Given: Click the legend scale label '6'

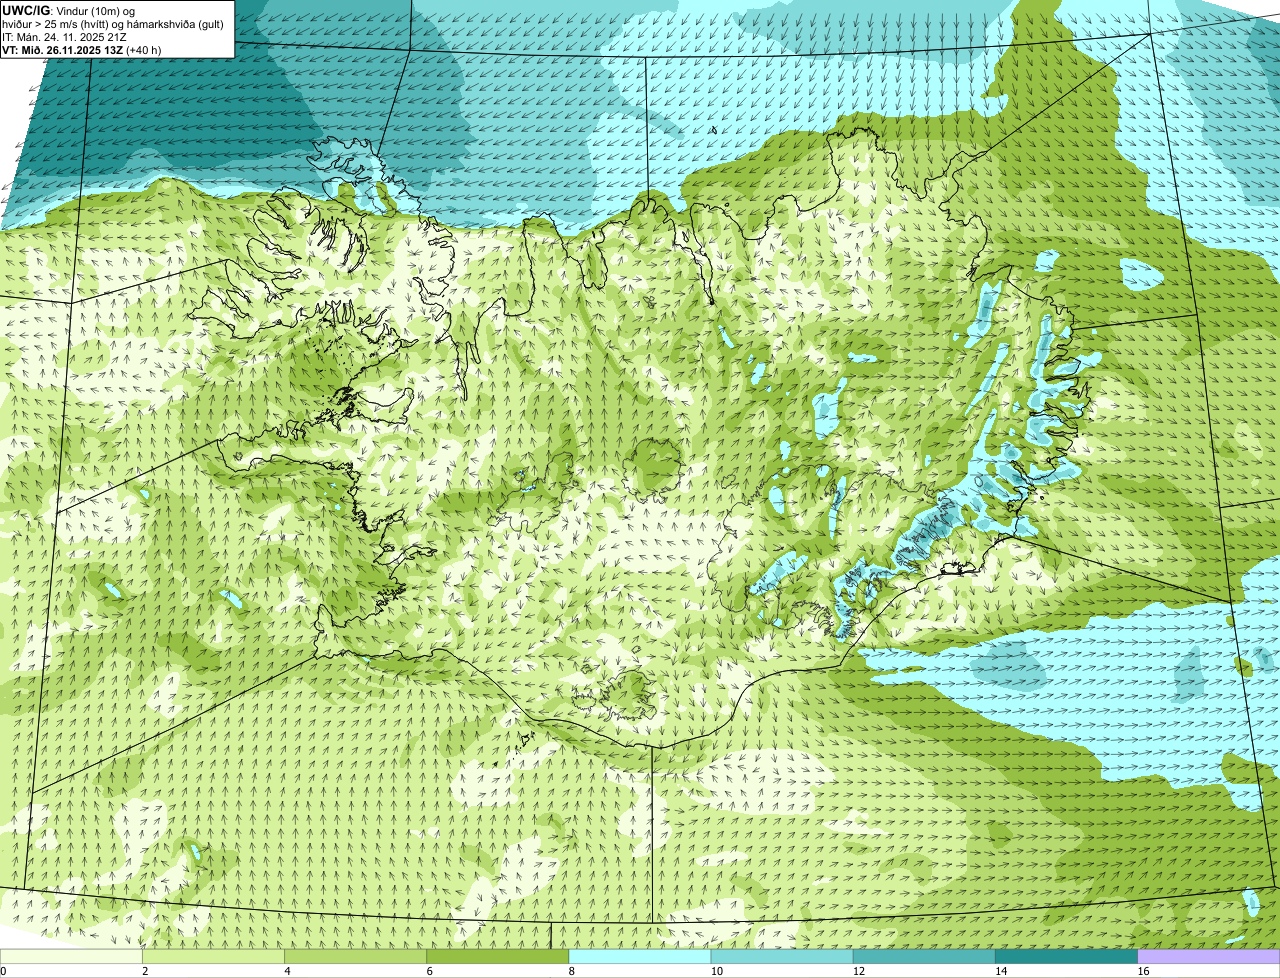Looking at the screenshot, I should [x=430, y=971].
